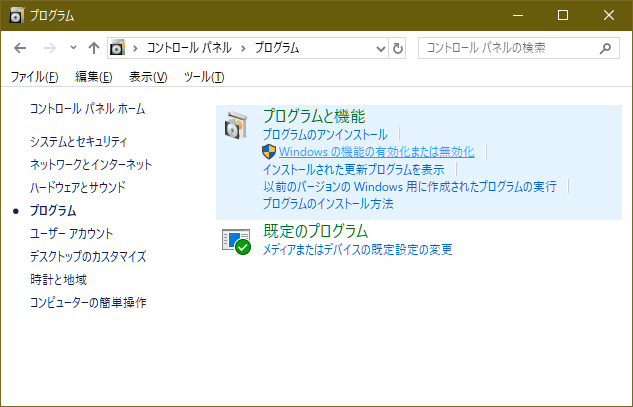Open デスクトップのカスタマイズ in sidebar
Image resolution: width=633 pixels, height=407 pixels.
coord(88,256)
